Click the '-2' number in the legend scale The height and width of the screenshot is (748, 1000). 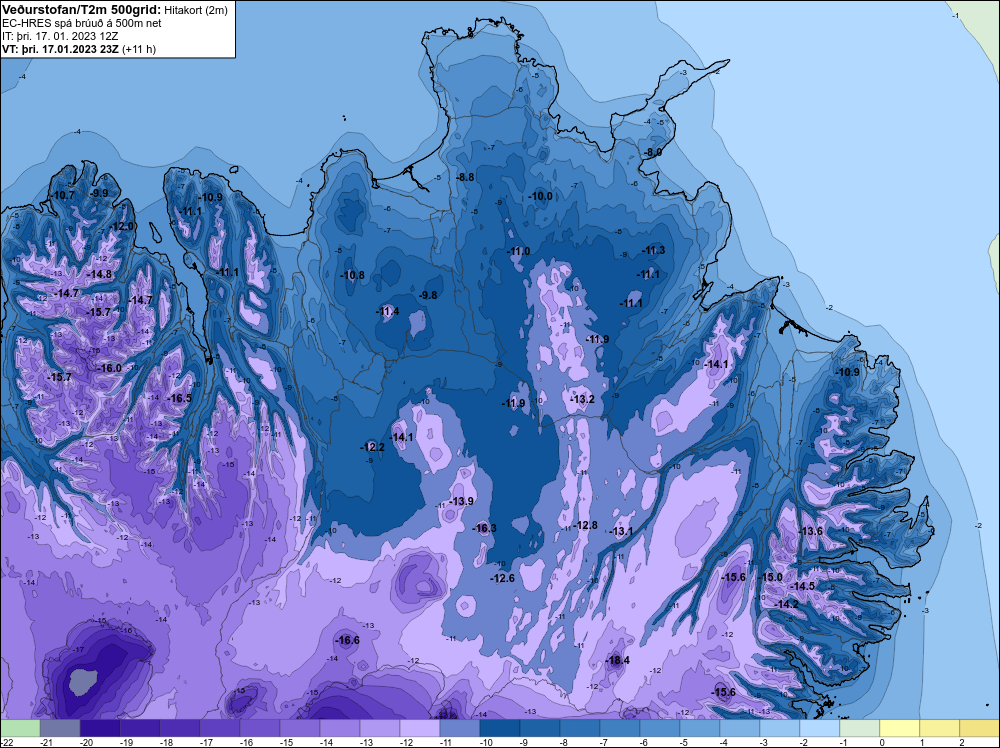click(804, 742)
